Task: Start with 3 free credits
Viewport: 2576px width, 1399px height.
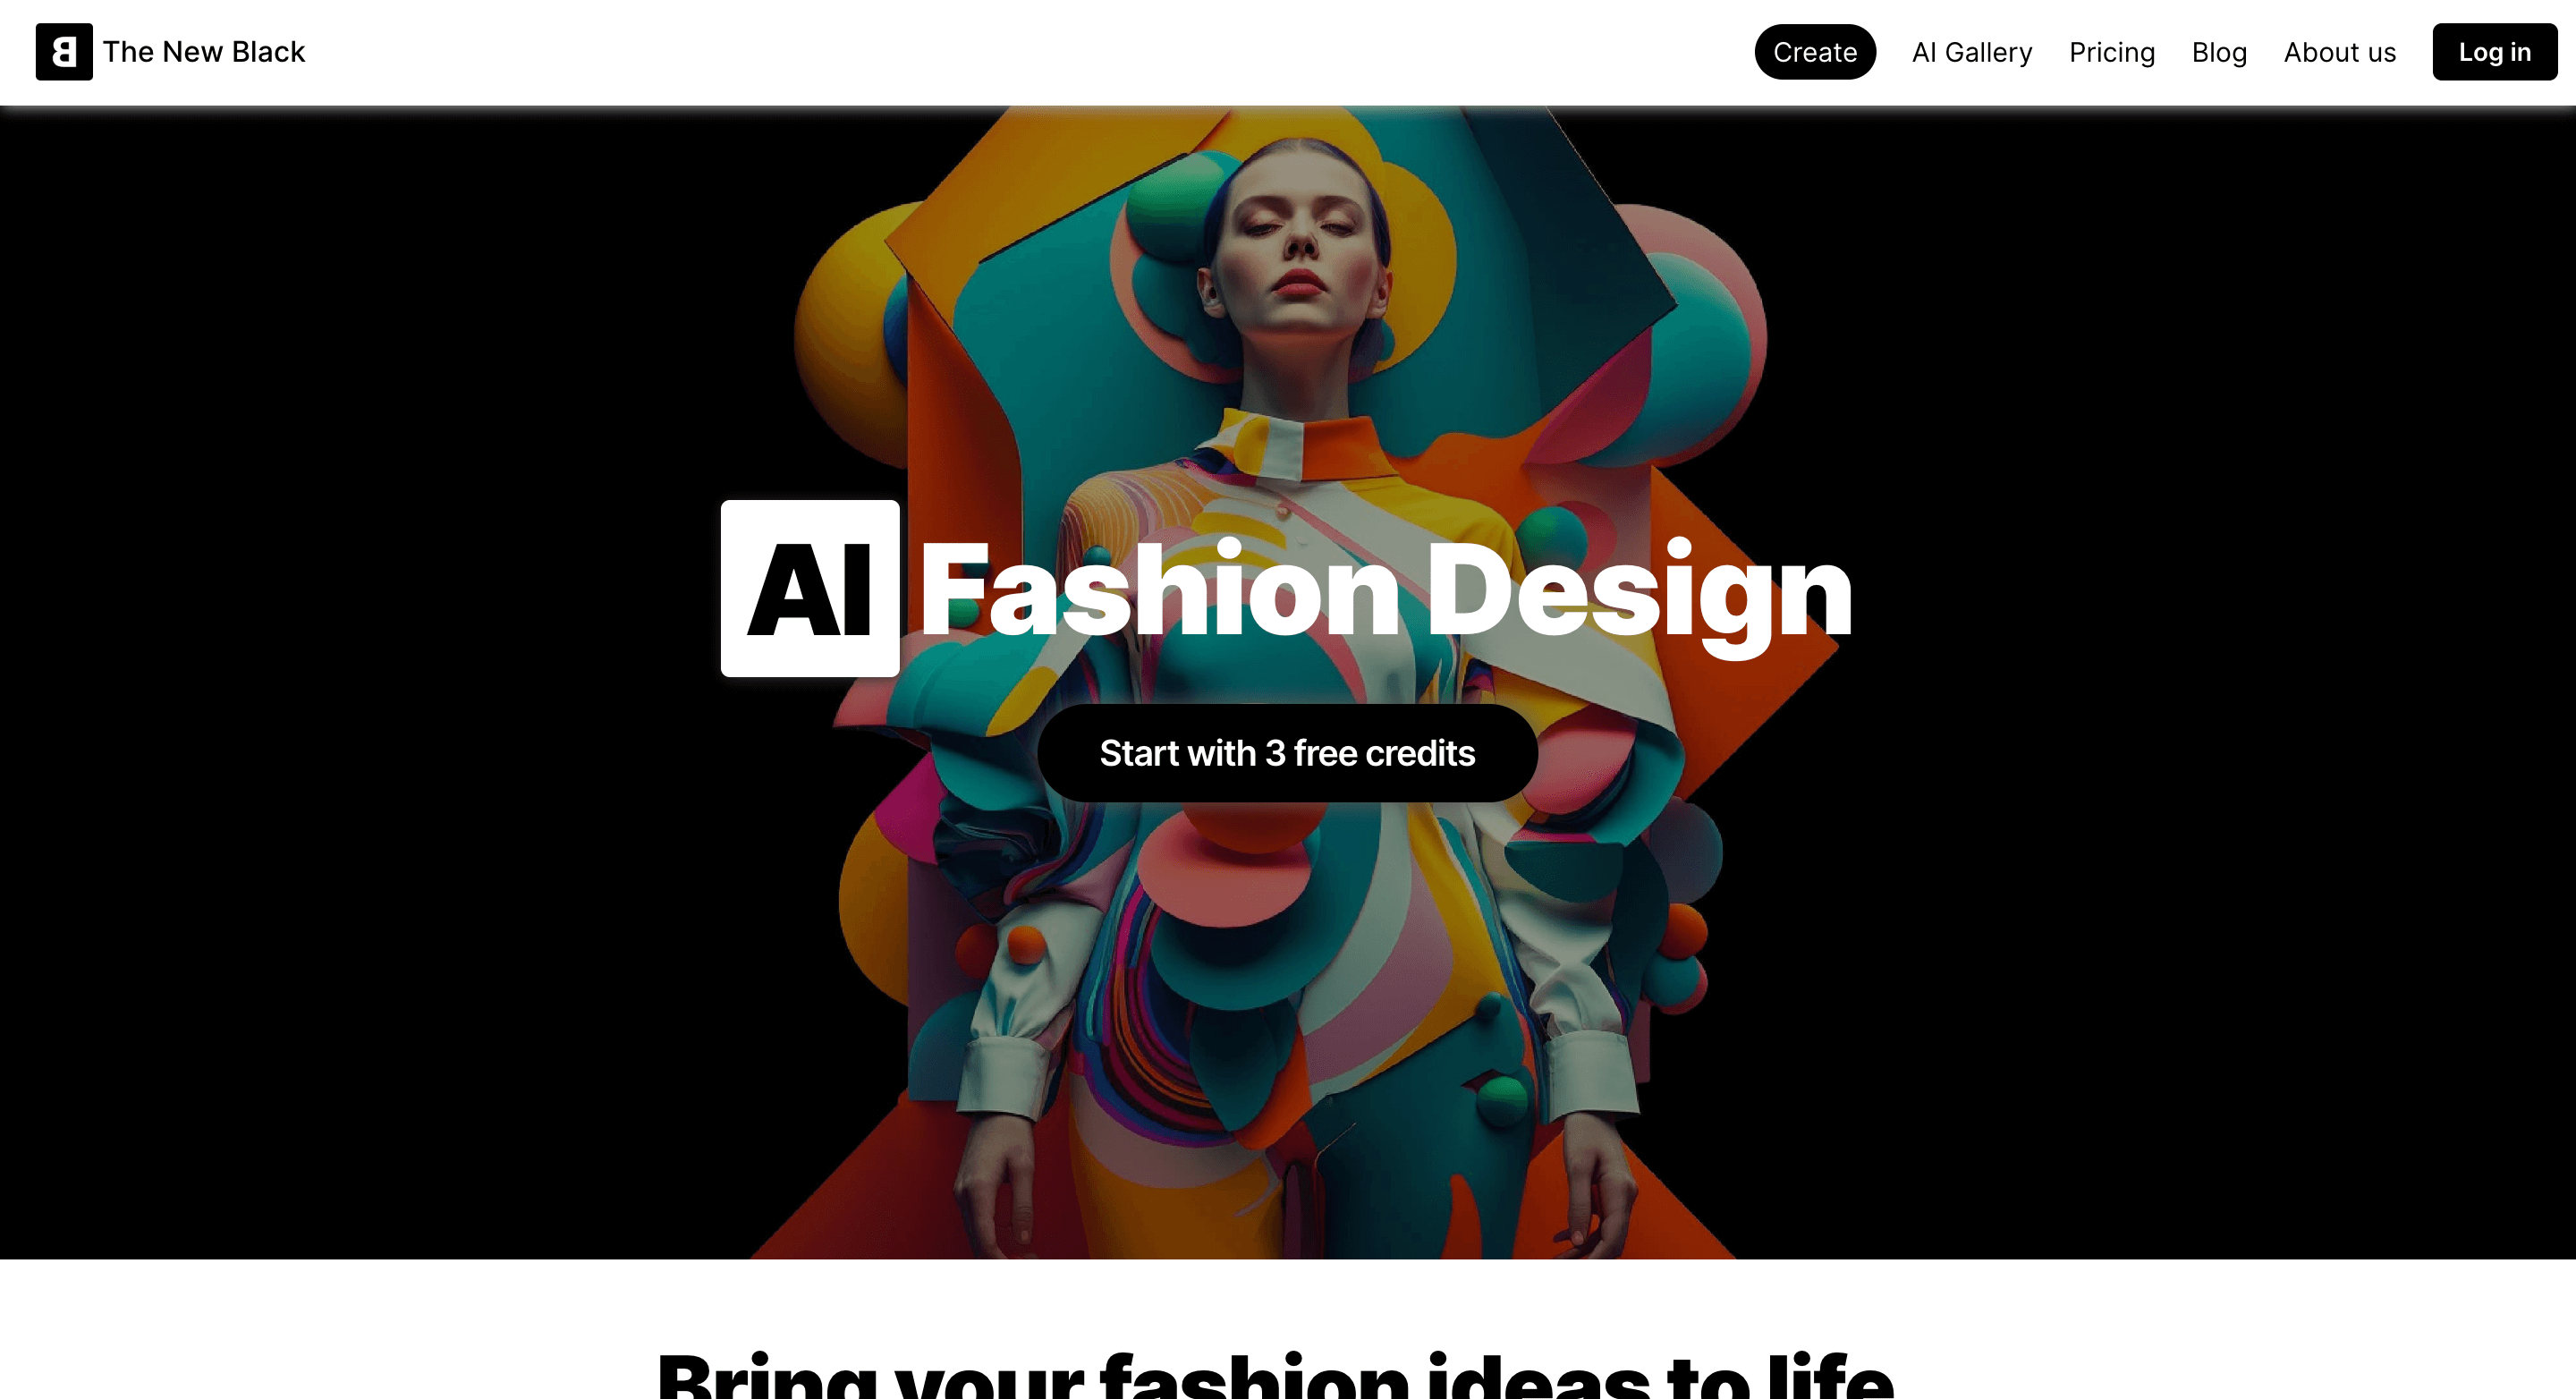Action: [1287, 753]
